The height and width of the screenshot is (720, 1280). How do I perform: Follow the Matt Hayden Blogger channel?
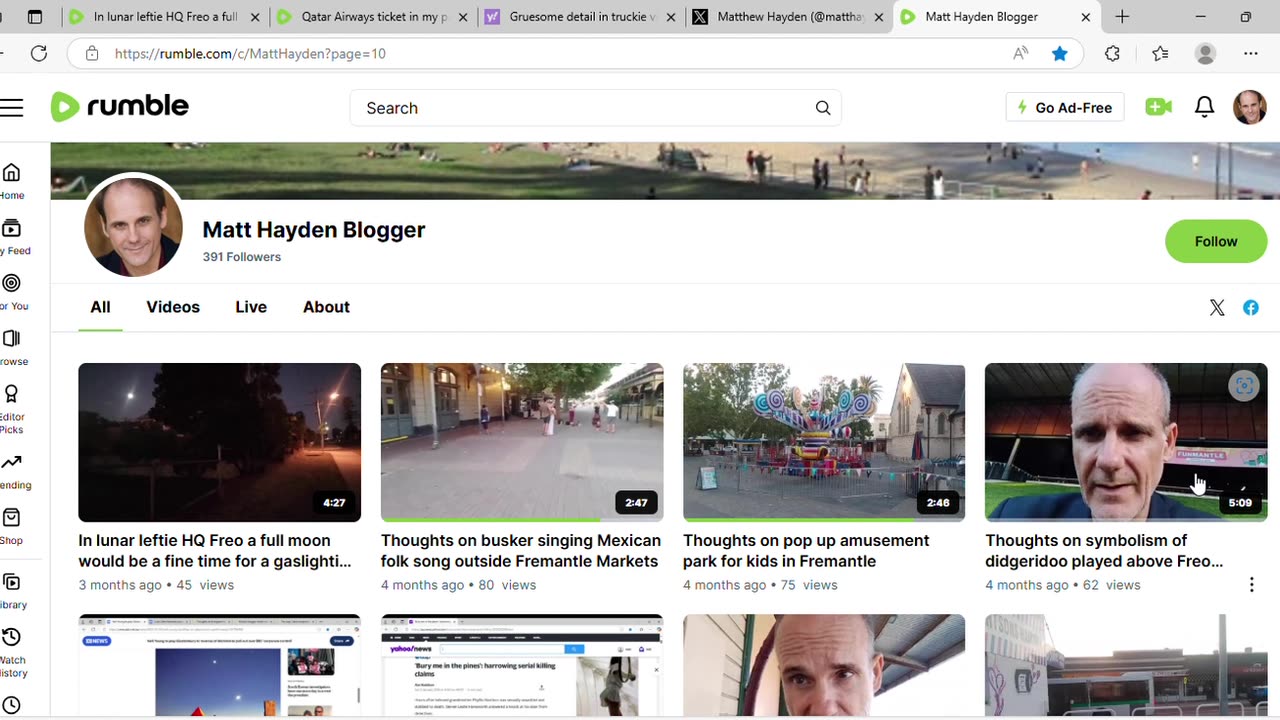click(1216, 242)
